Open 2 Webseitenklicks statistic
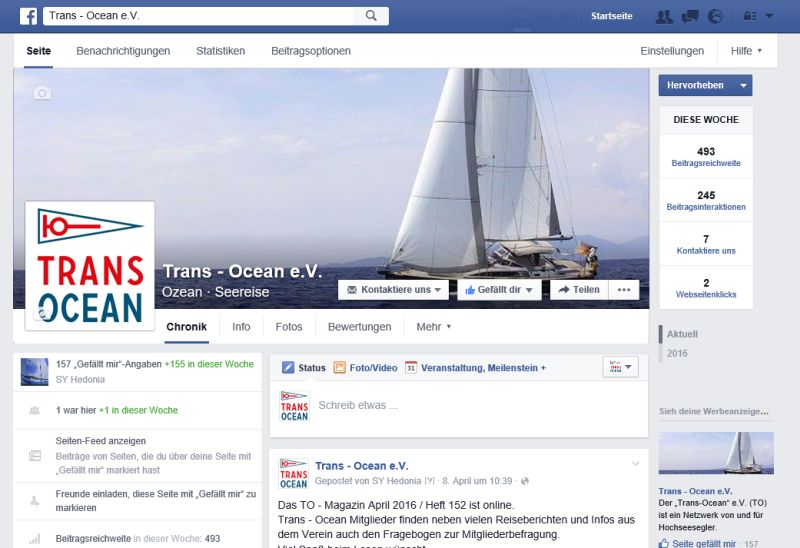The image size is (800, 548). pyautogui.click(x=706, y=288)
